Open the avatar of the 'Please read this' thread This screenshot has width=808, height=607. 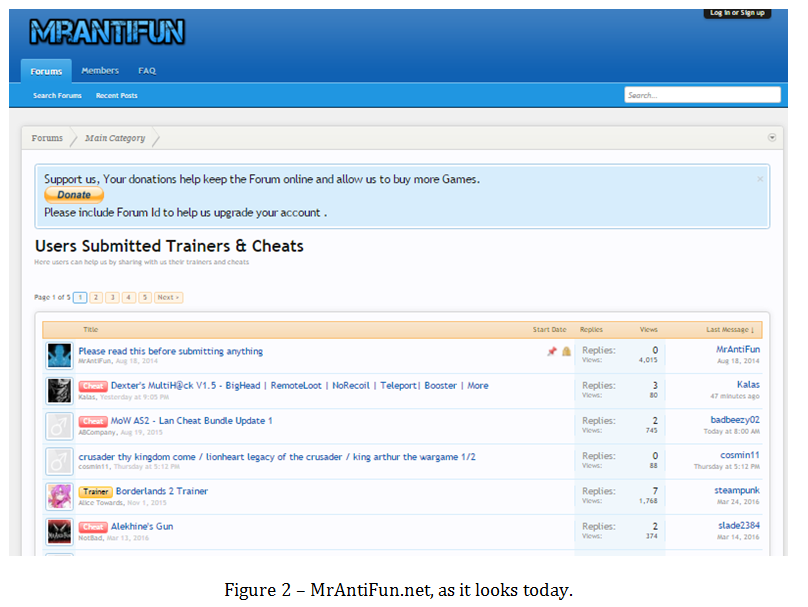point(59,356)
